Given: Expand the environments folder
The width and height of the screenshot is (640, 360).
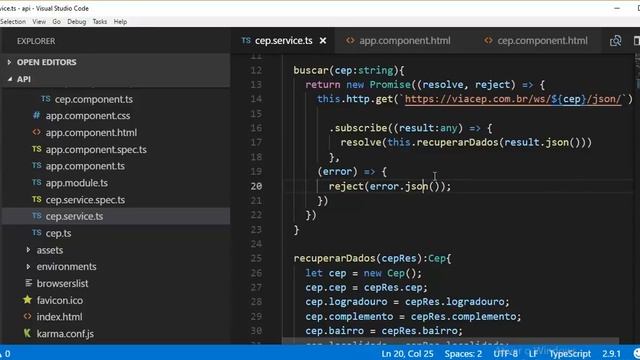Looking at the screenshot, I should [67, 267].
